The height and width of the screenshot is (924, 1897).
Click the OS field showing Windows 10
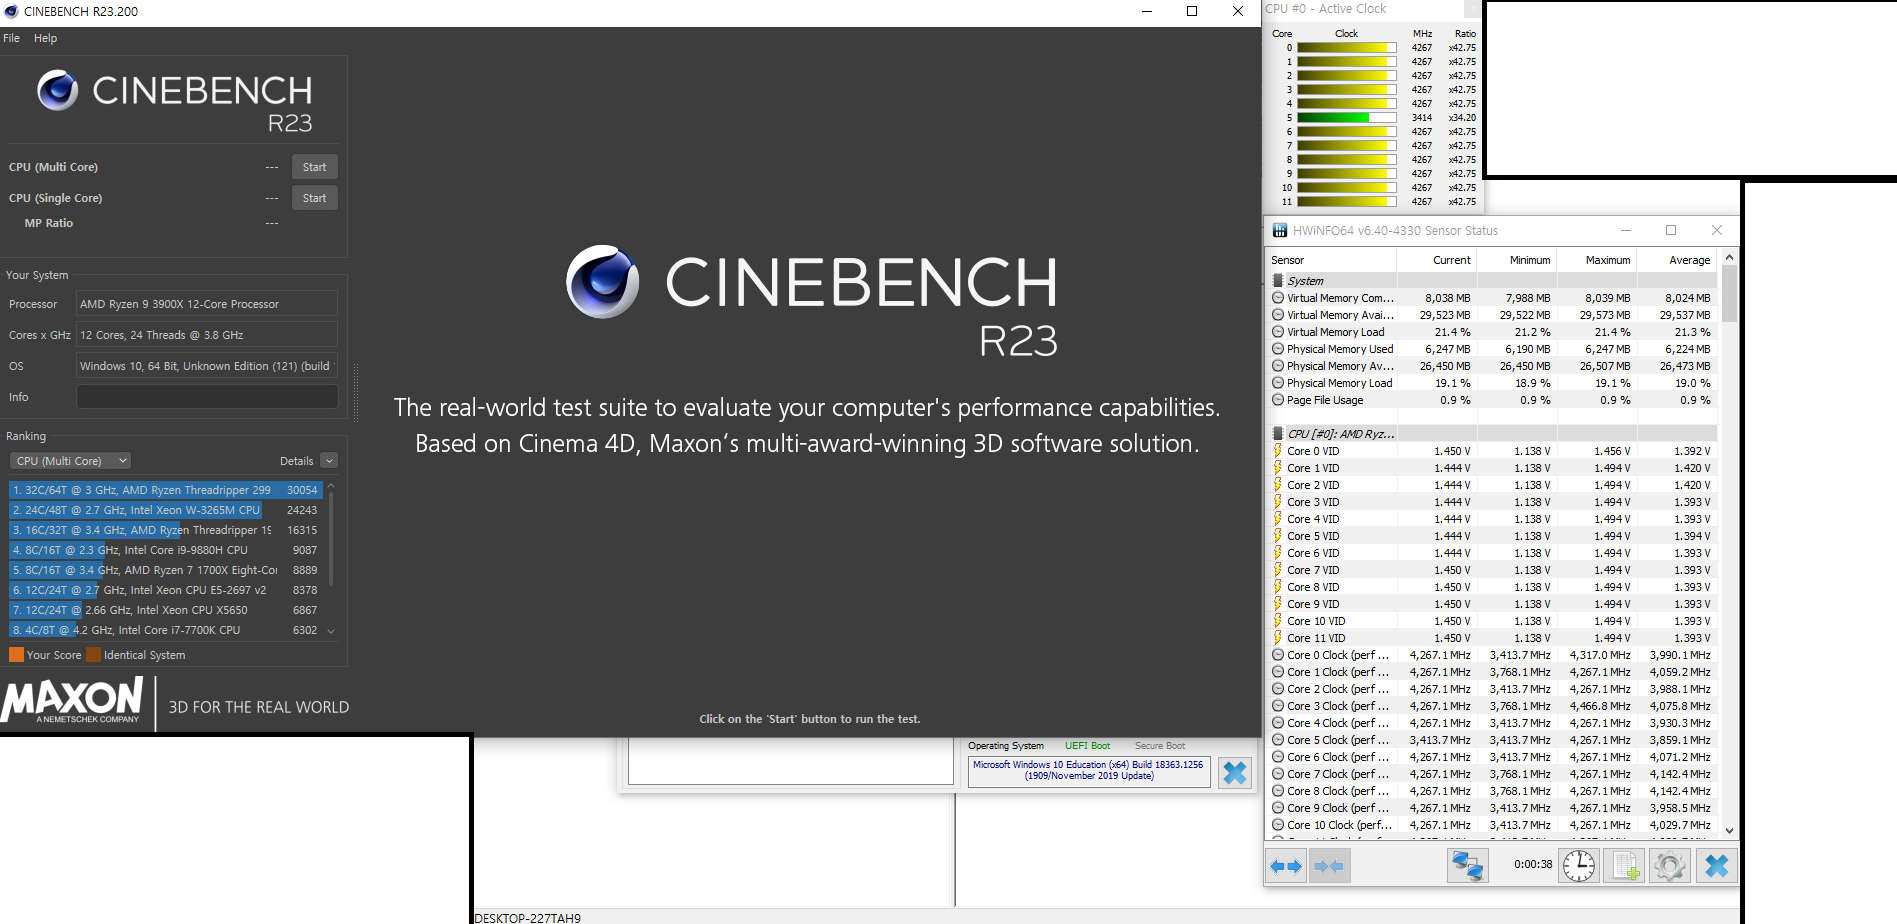(x=207, y=366)
